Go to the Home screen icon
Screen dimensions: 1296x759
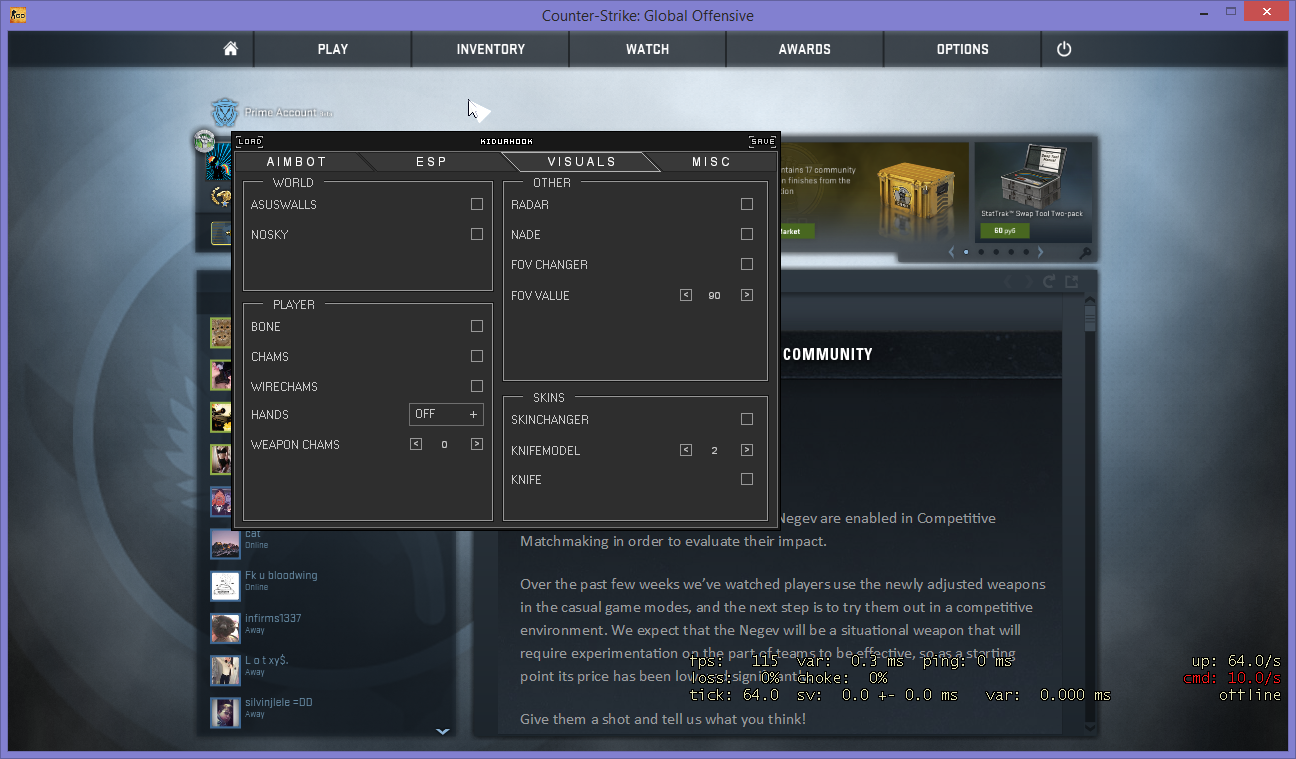[x=230, y=49]
